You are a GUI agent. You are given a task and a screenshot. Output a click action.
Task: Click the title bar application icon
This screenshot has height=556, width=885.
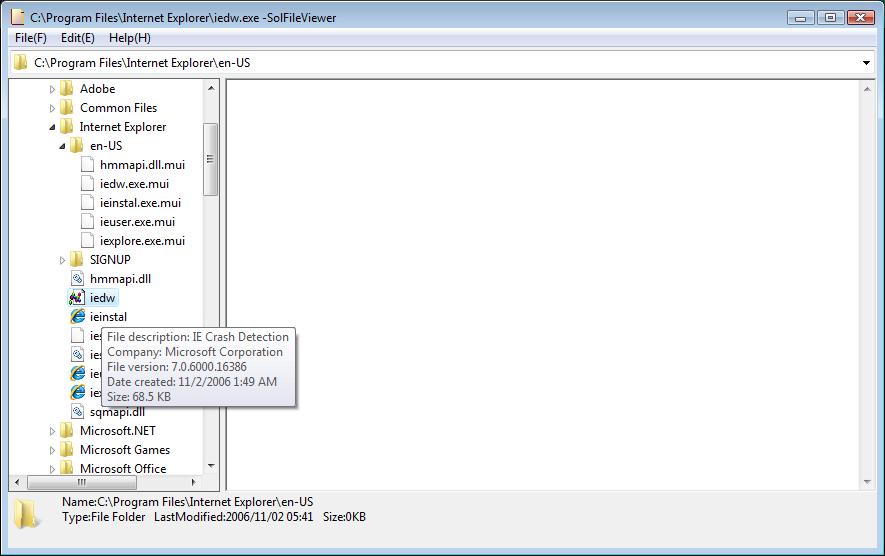tap(18, 17)
